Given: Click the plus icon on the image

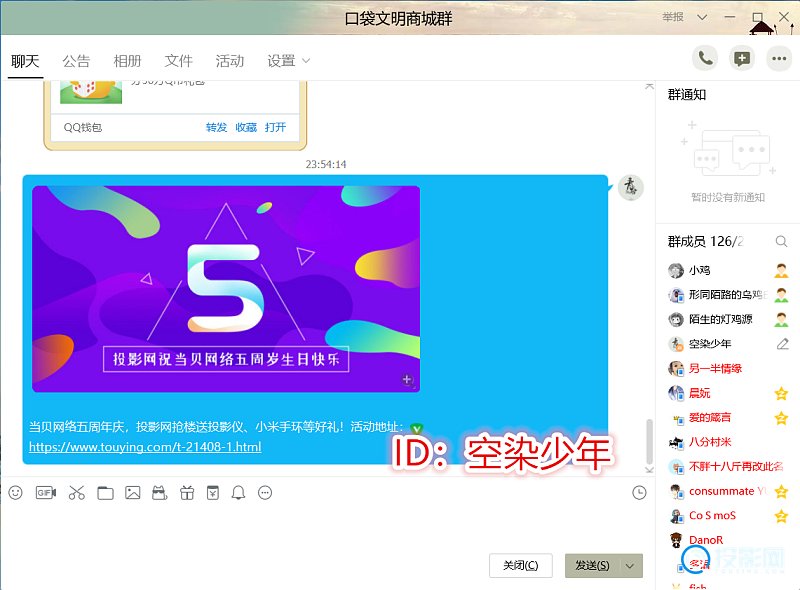Looking at the screenshot, I should click(407, 379).
